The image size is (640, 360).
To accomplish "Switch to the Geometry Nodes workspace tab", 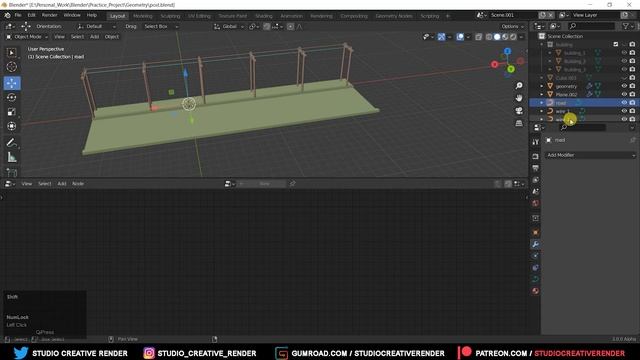I will tap(394, 16).
